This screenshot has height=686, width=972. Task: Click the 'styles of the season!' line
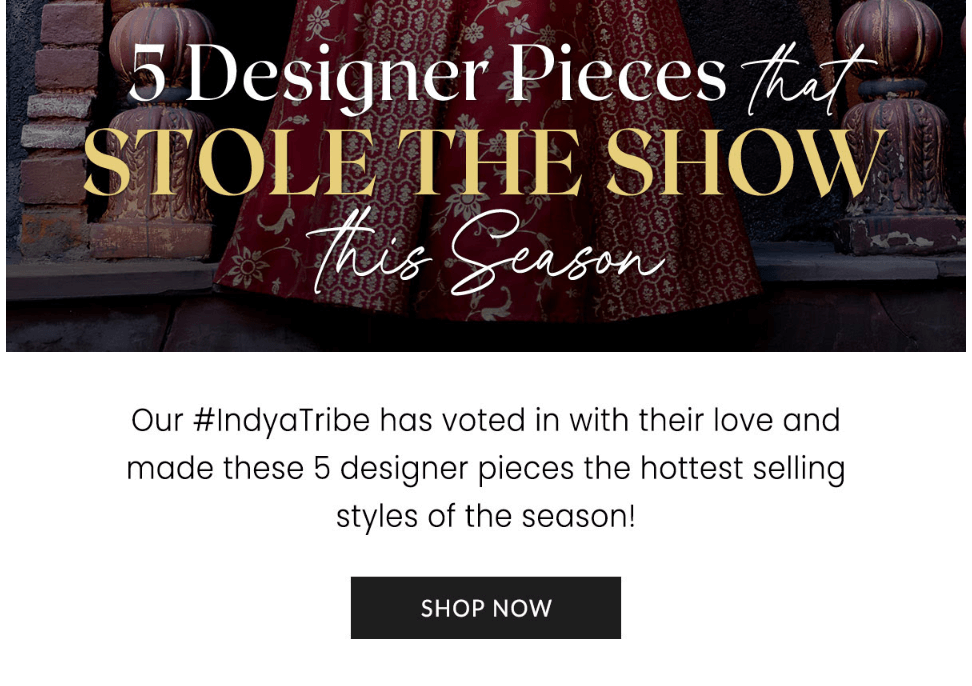485,517
